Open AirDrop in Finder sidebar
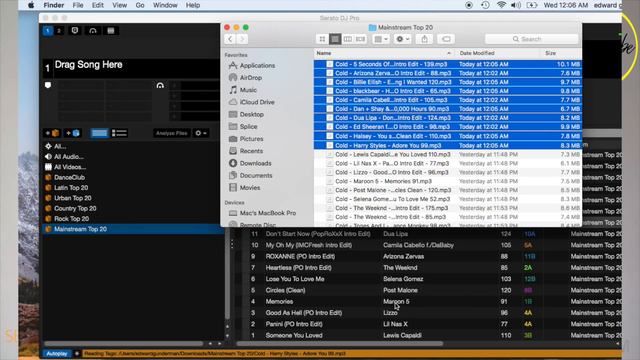Screen dimensions: 640x360 [251, 78]
